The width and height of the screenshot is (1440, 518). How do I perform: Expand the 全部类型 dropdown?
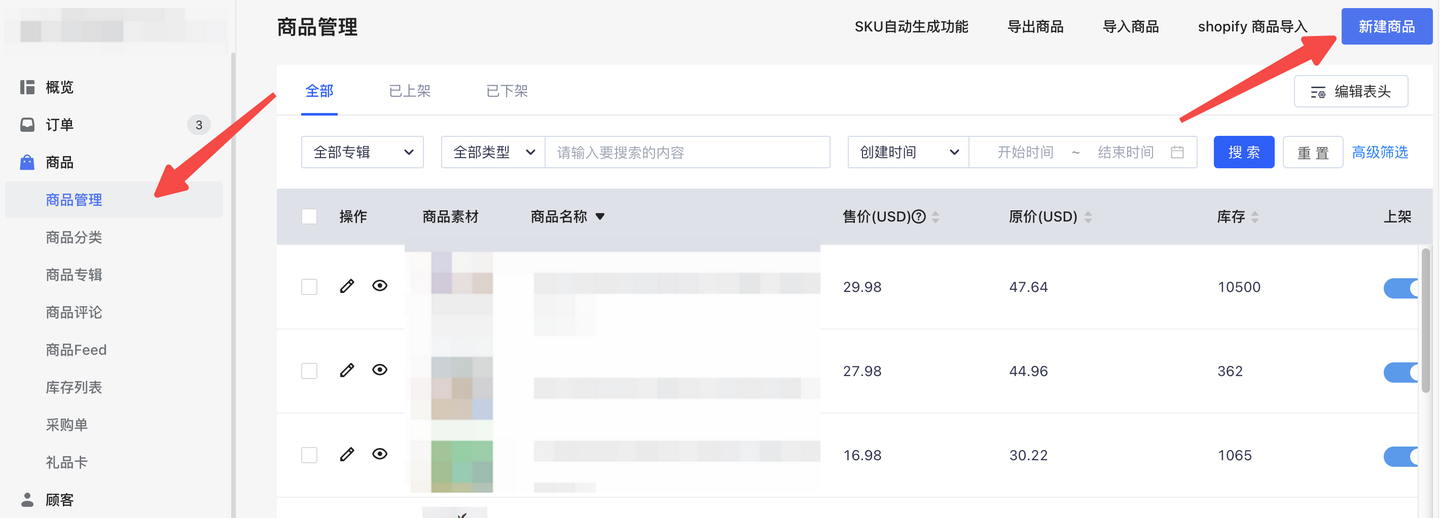493,152
